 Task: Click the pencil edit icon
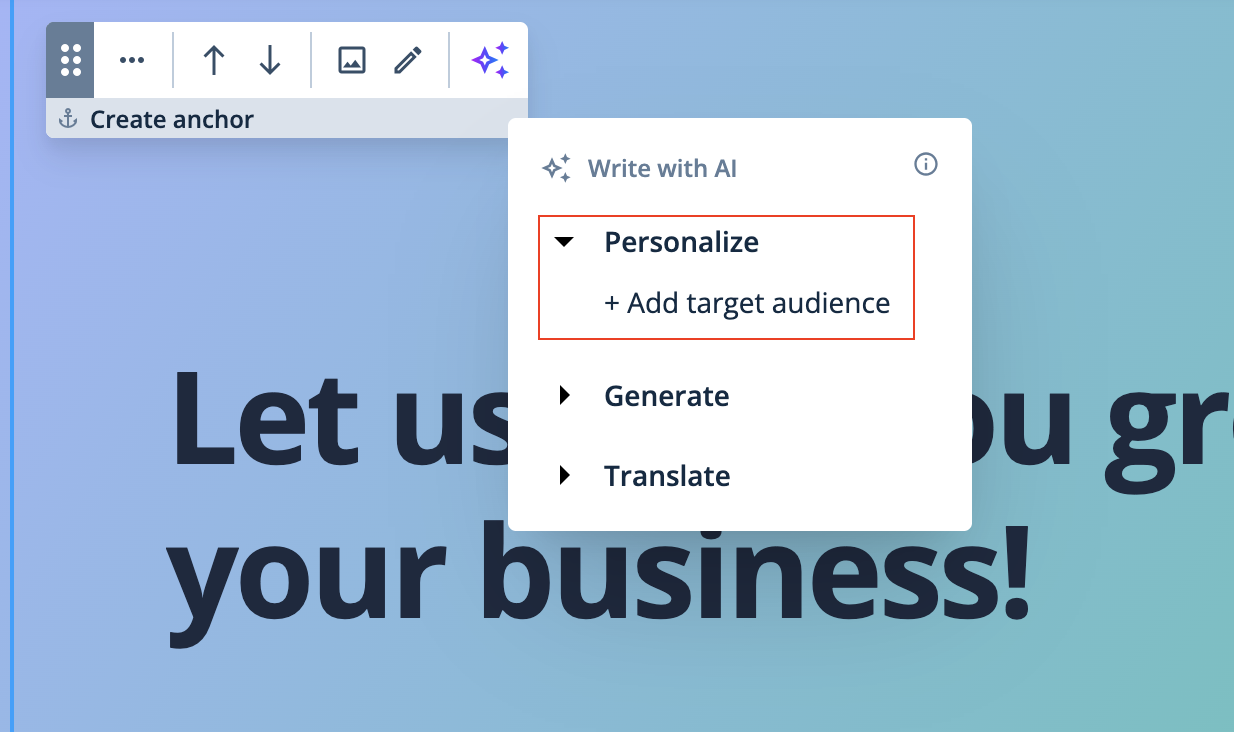407,60
